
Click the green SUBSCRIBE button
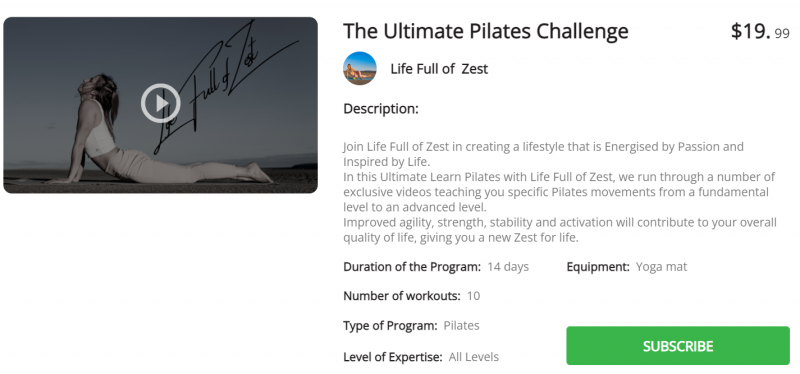click(678, 346)
